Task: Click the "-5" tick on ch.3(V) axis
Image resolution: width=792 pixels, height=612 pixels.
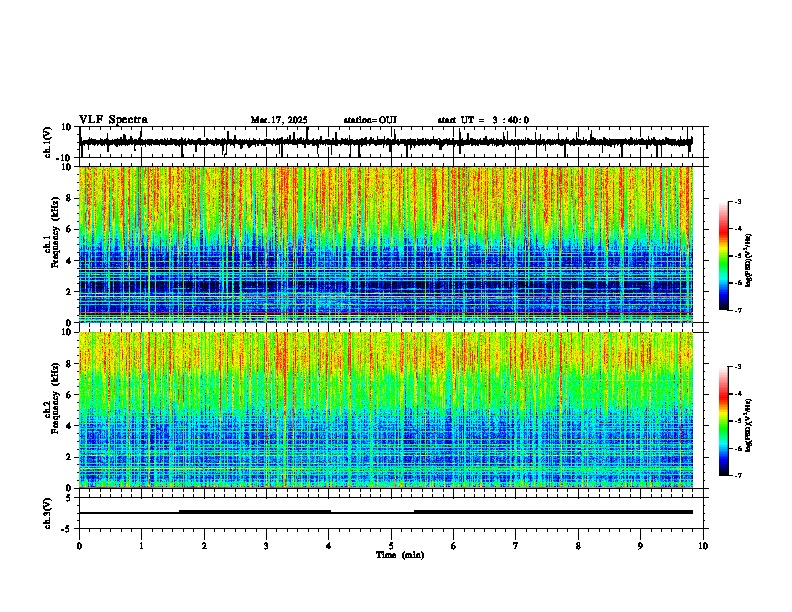Action: (x=68, y=529)
